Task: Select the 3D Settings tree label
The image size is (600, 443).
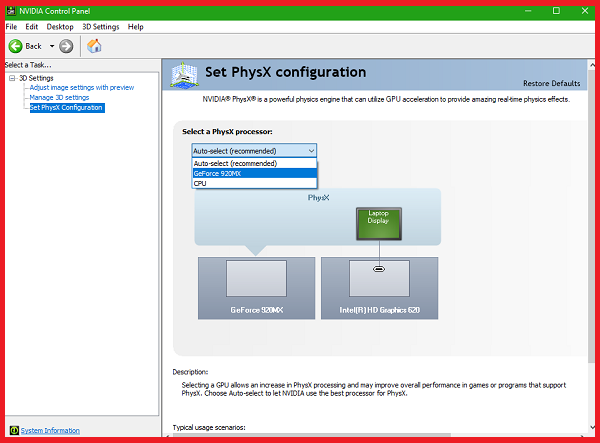Action: pos(36,78)
